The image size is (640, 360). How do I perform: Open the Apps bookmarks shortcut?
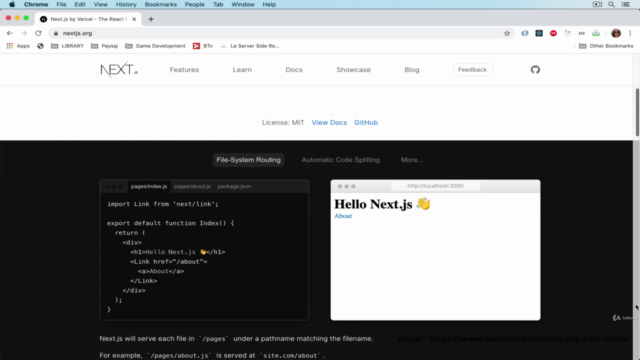coord(18,46)
